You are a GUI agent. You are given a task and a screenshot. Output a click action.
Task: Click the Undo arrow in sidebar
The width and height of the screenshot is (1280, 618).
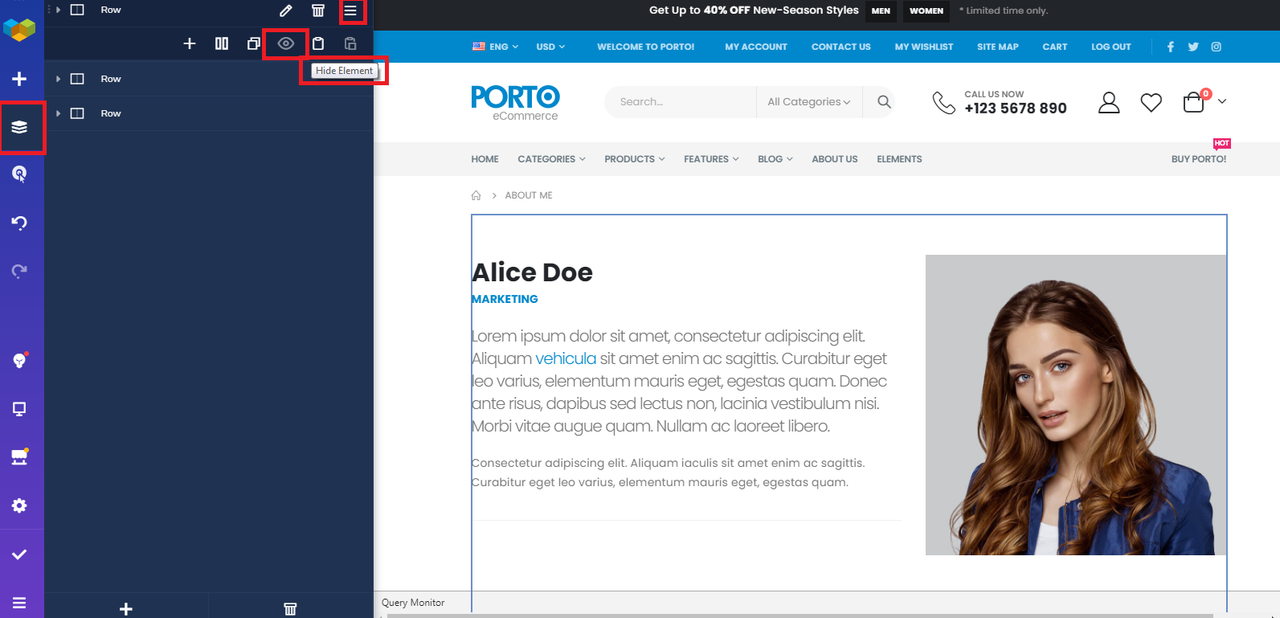(x=19, y=223)
